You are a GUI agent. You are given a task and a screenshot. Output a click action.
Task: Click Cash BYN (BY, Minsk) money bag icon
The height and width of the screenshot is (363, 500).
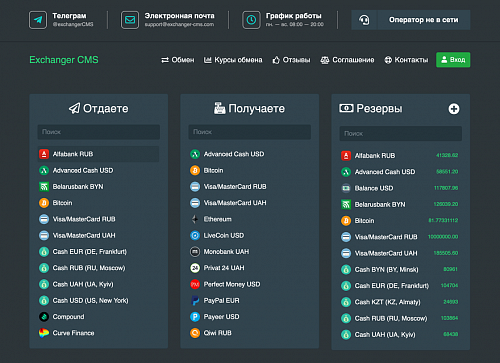[x=346, y=270]
